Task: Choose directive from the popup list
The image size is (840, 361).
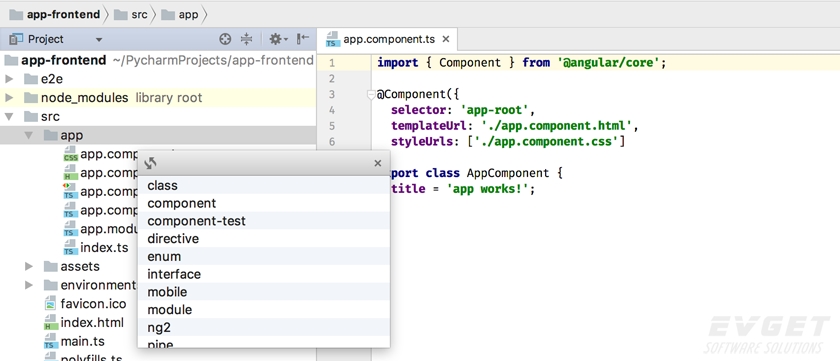Action: point(264,238)
